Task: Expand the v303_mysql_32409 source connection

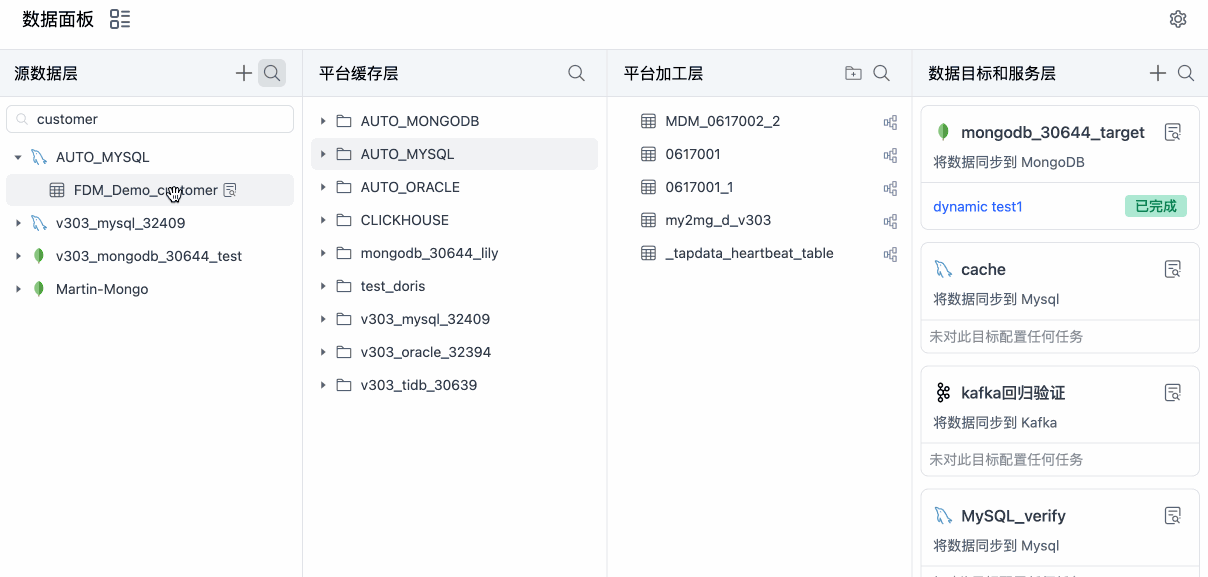Action: pyautogui.click(x=18, y=223)
